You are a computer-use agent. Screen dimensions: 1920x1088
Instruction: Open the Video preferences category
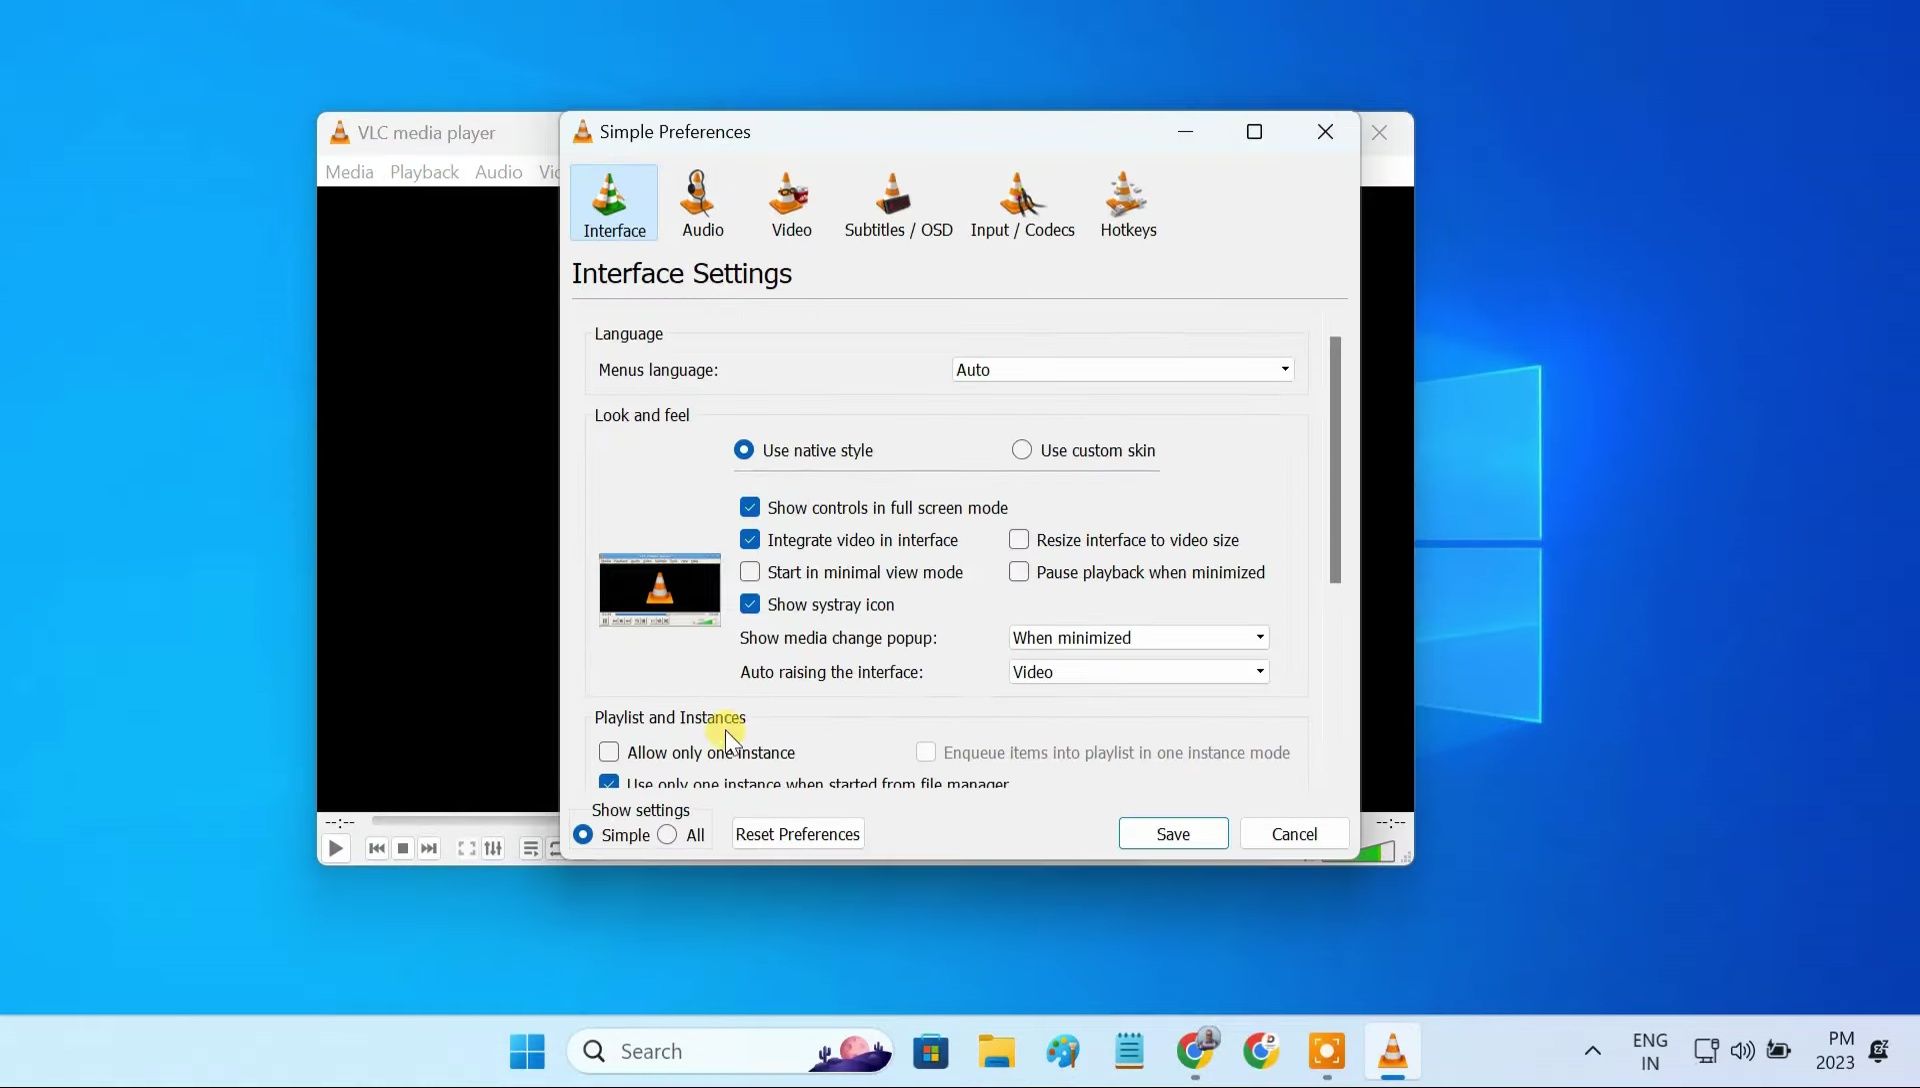pos(791,204)
